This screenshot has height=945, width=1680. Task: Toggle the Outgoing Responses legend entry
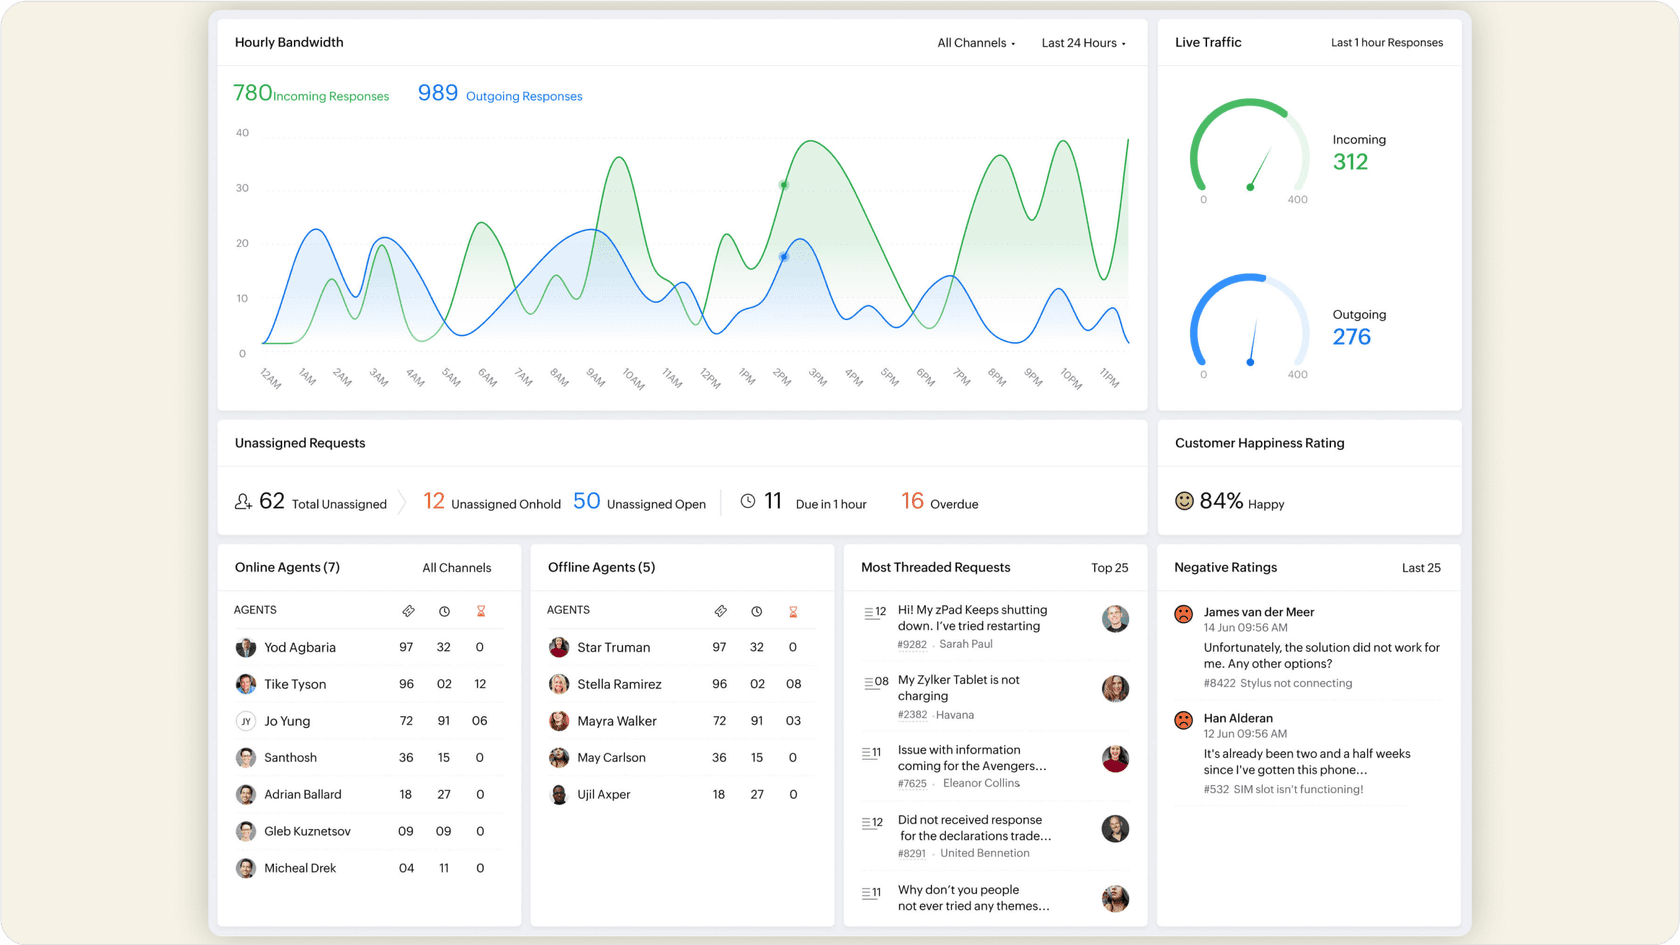pos(499,94)
